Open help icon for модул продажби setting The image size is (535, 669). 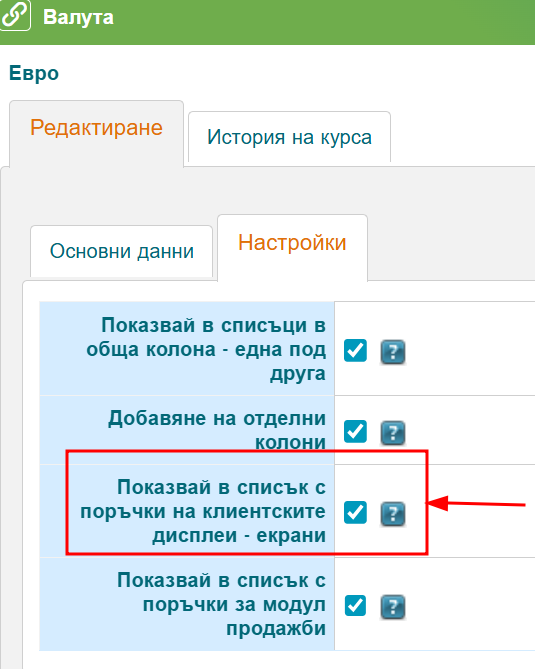[x=393, y=606]
